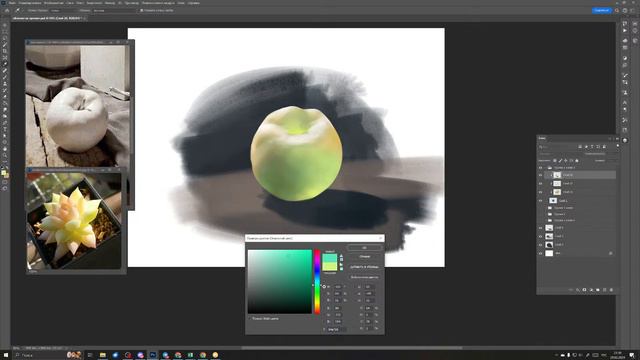Hide the layer with black blob thumbnail

pyautogui.click(x=540, y=245)
